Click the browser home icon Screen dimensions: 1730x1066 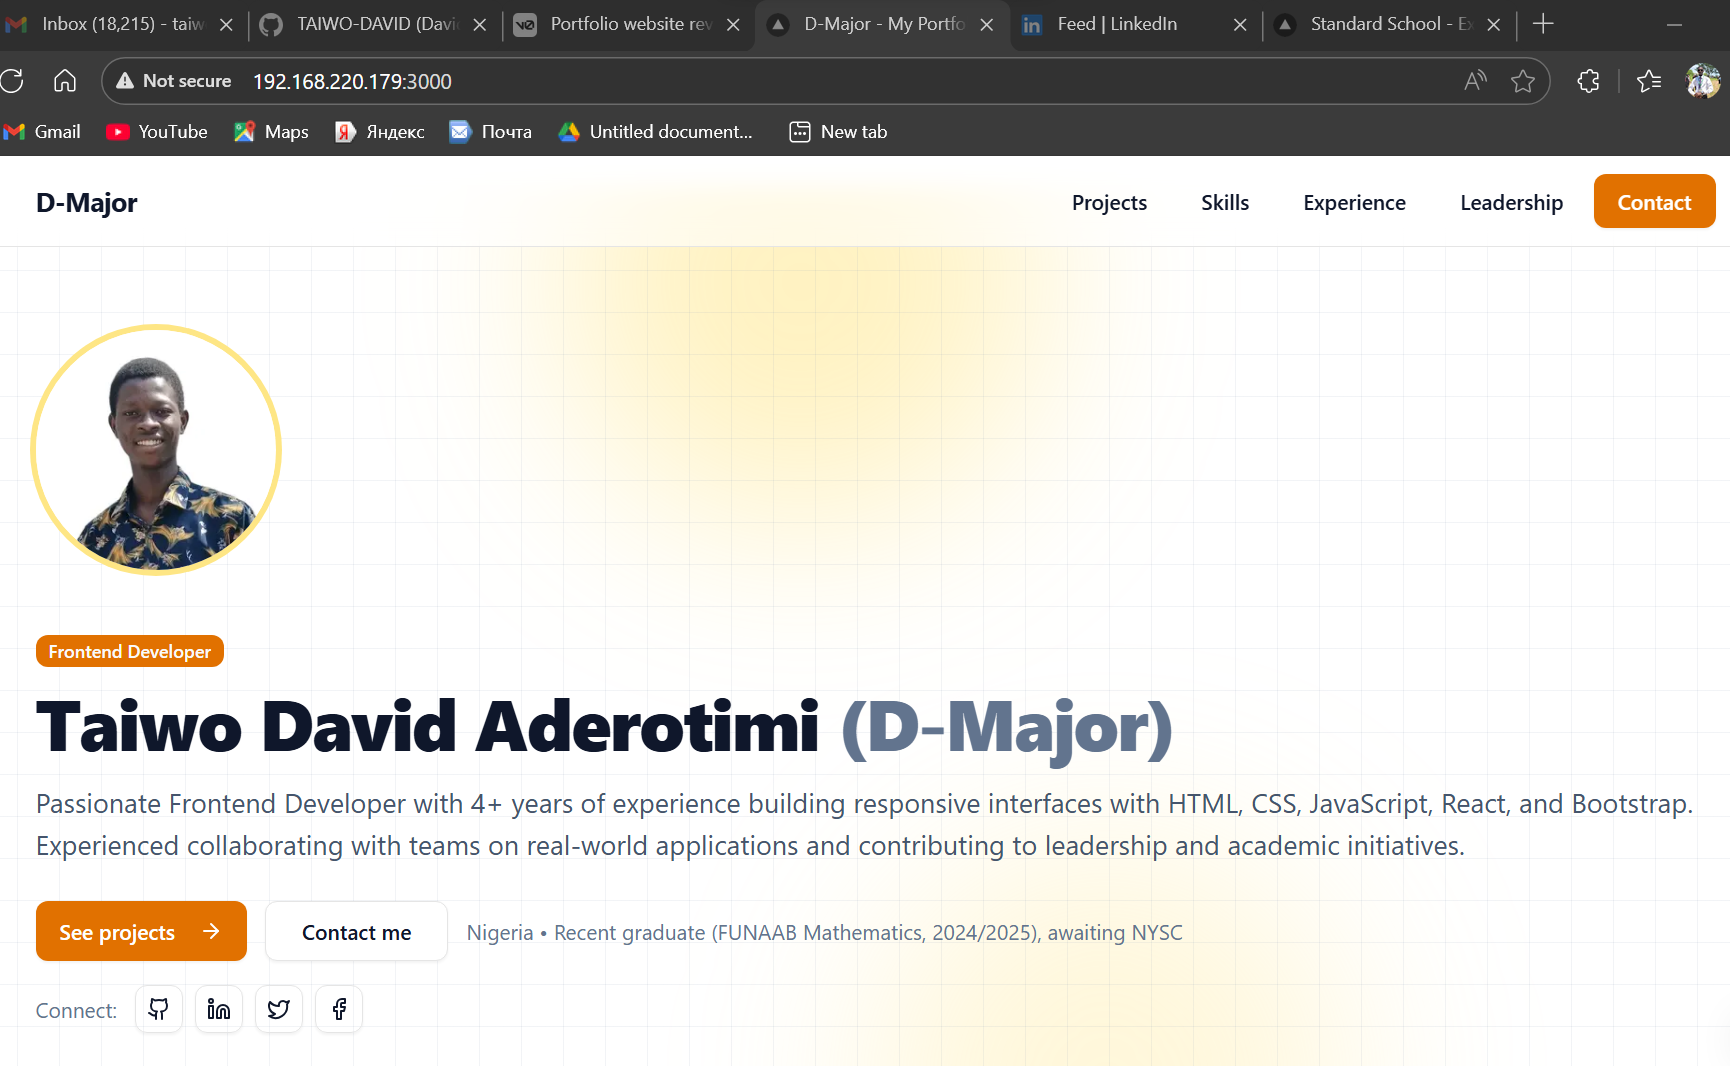coord(64,81)
